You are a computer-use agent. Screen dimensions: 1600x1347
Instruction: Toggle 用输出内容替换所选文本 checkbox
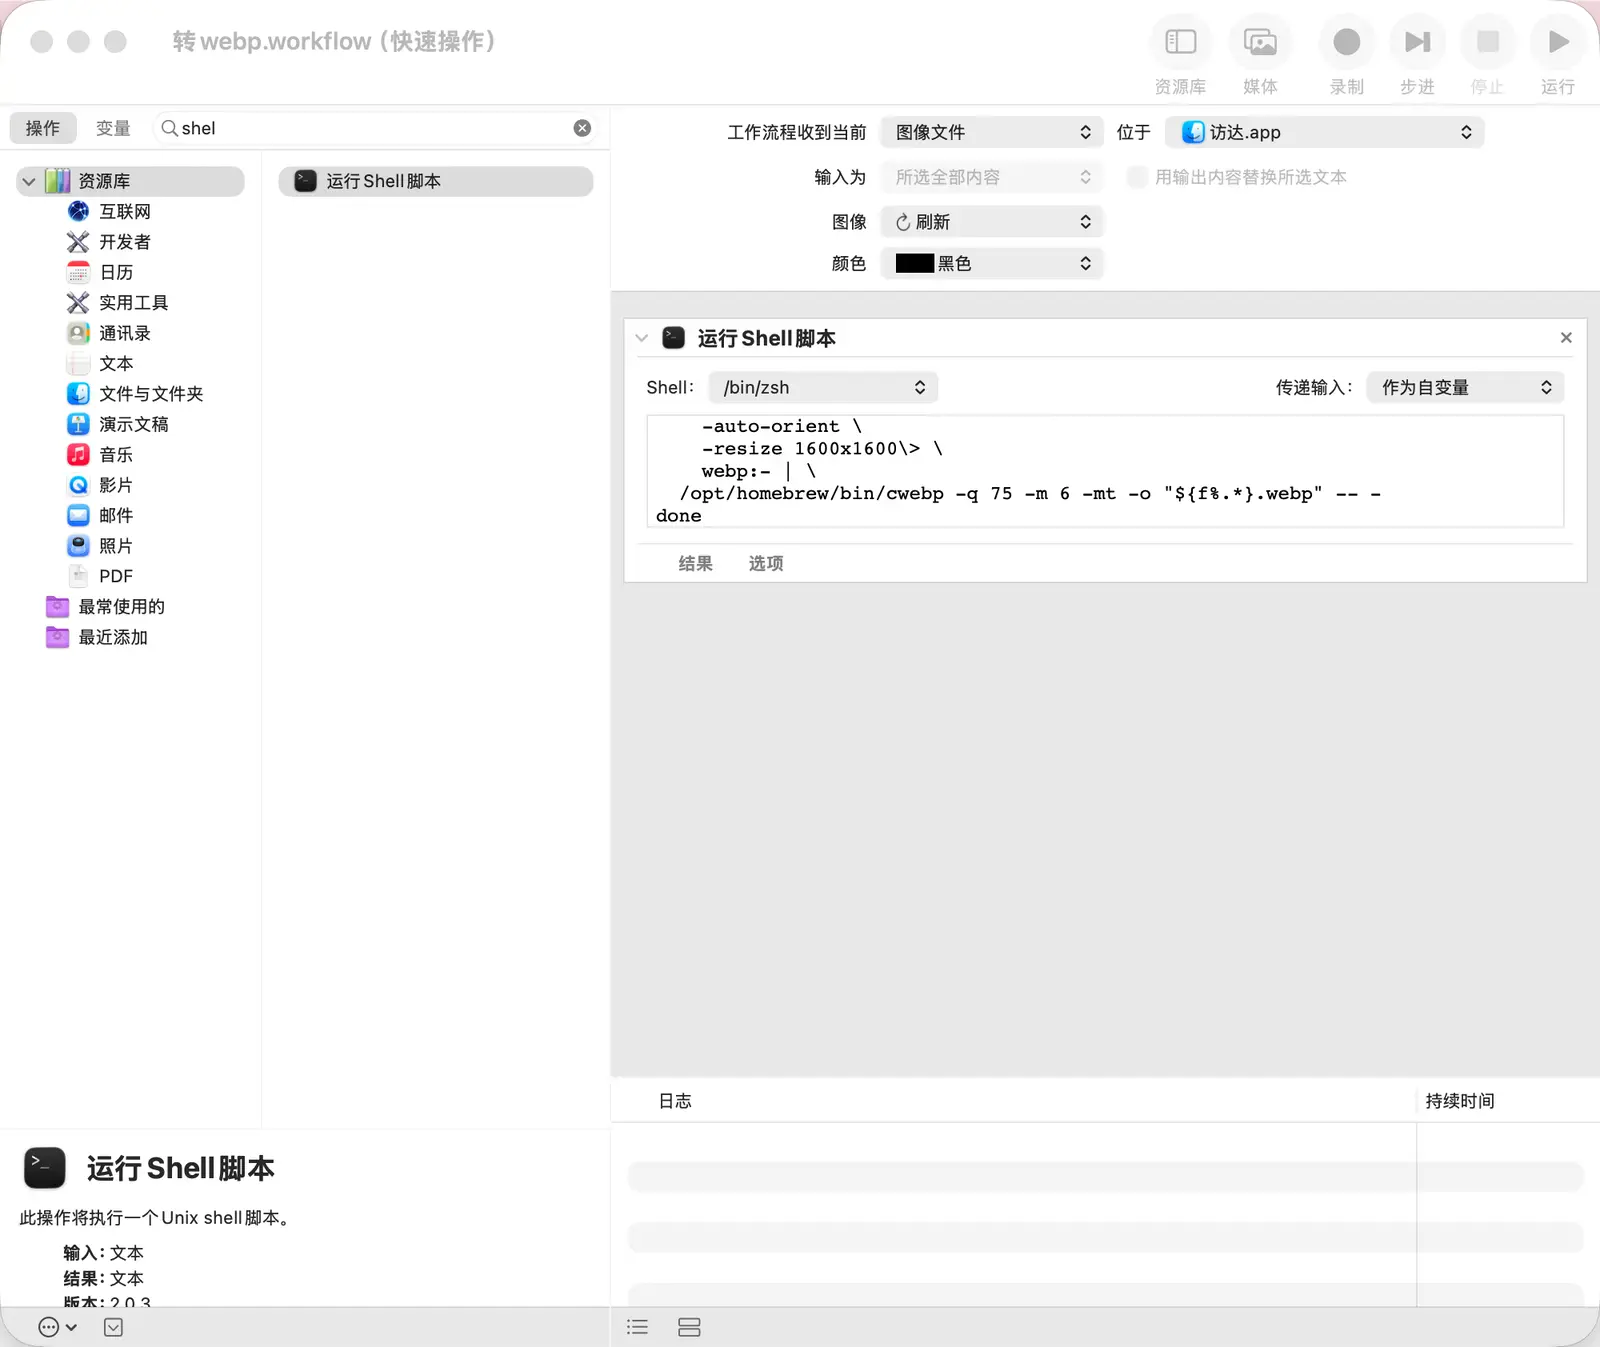1136,177
